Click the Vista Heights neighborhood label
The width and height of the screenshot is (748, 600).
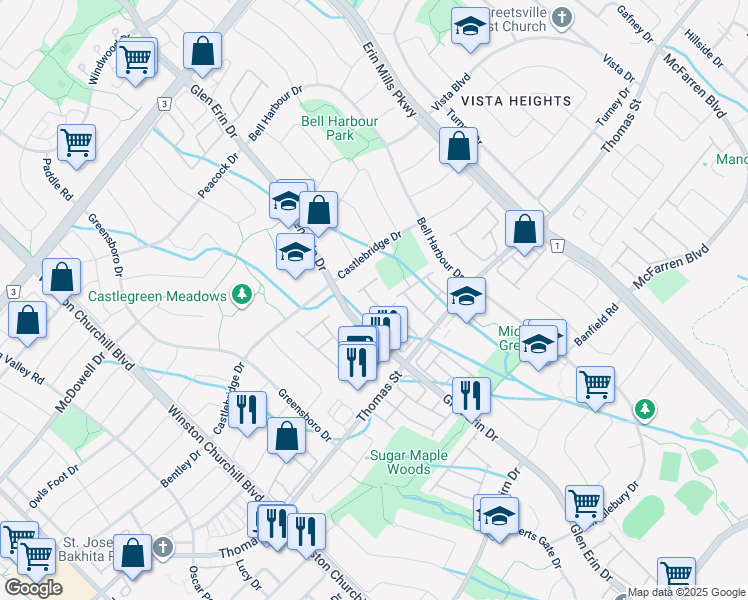coord(518,101)
